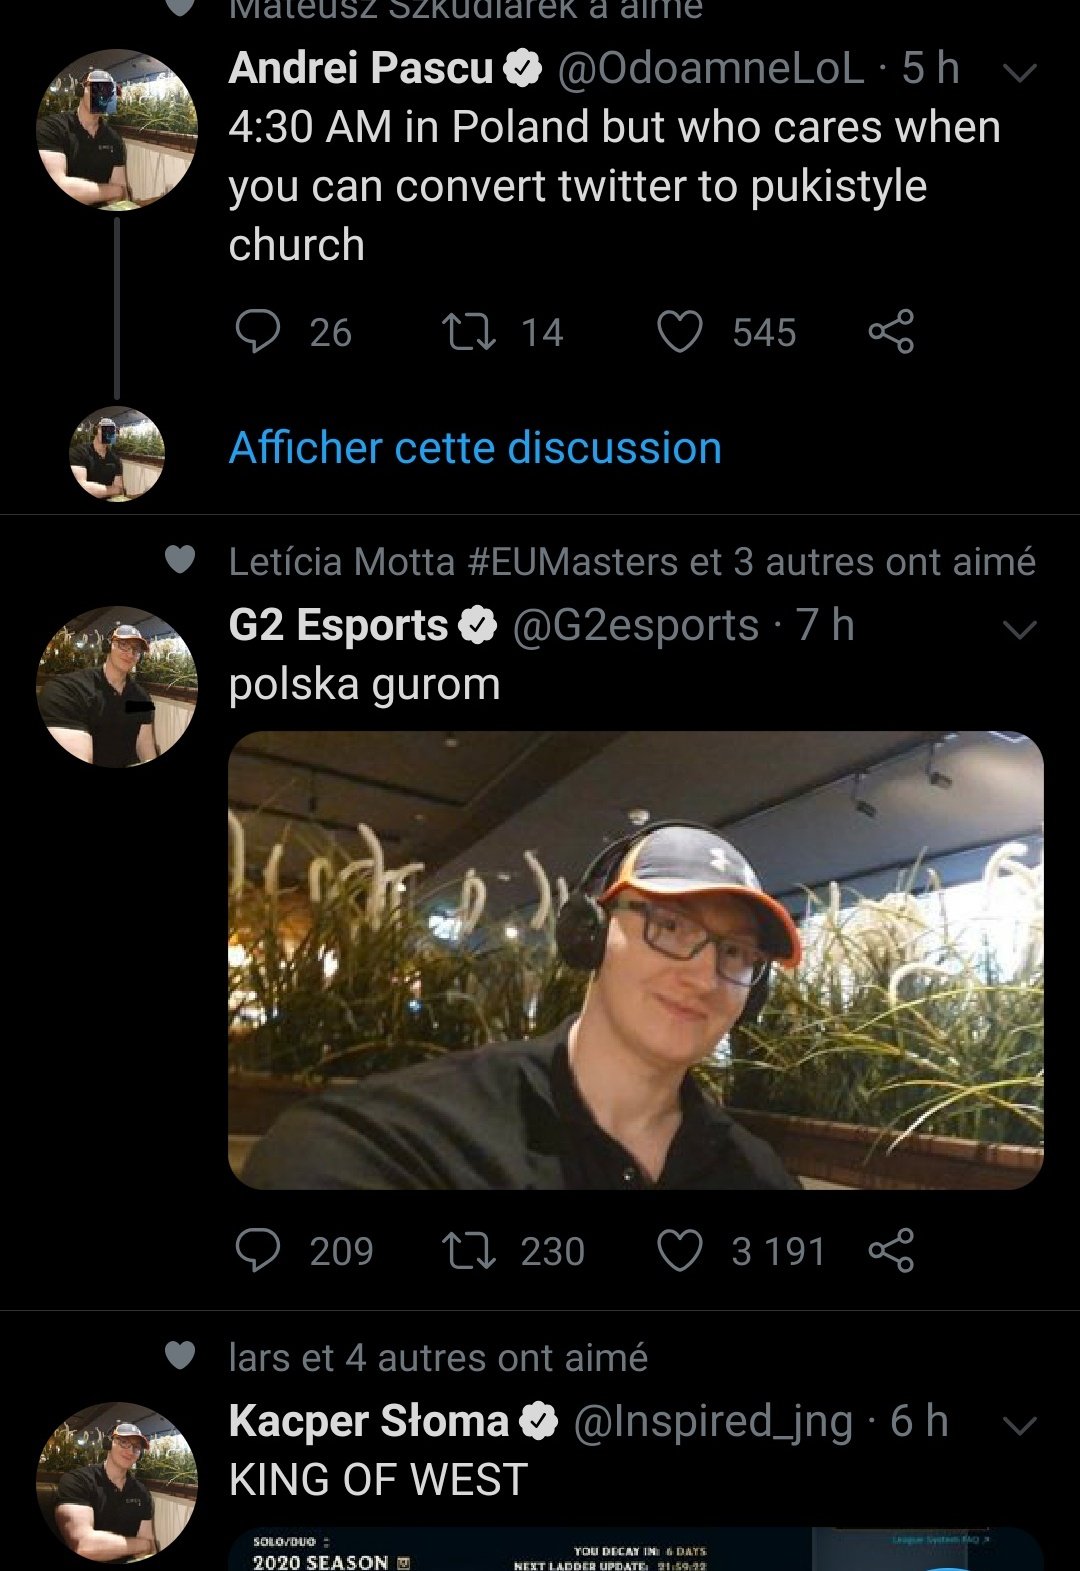View the photo in G2 Esports tweet
This screenshot has width=1080, height=1571.
coord(635,960)
